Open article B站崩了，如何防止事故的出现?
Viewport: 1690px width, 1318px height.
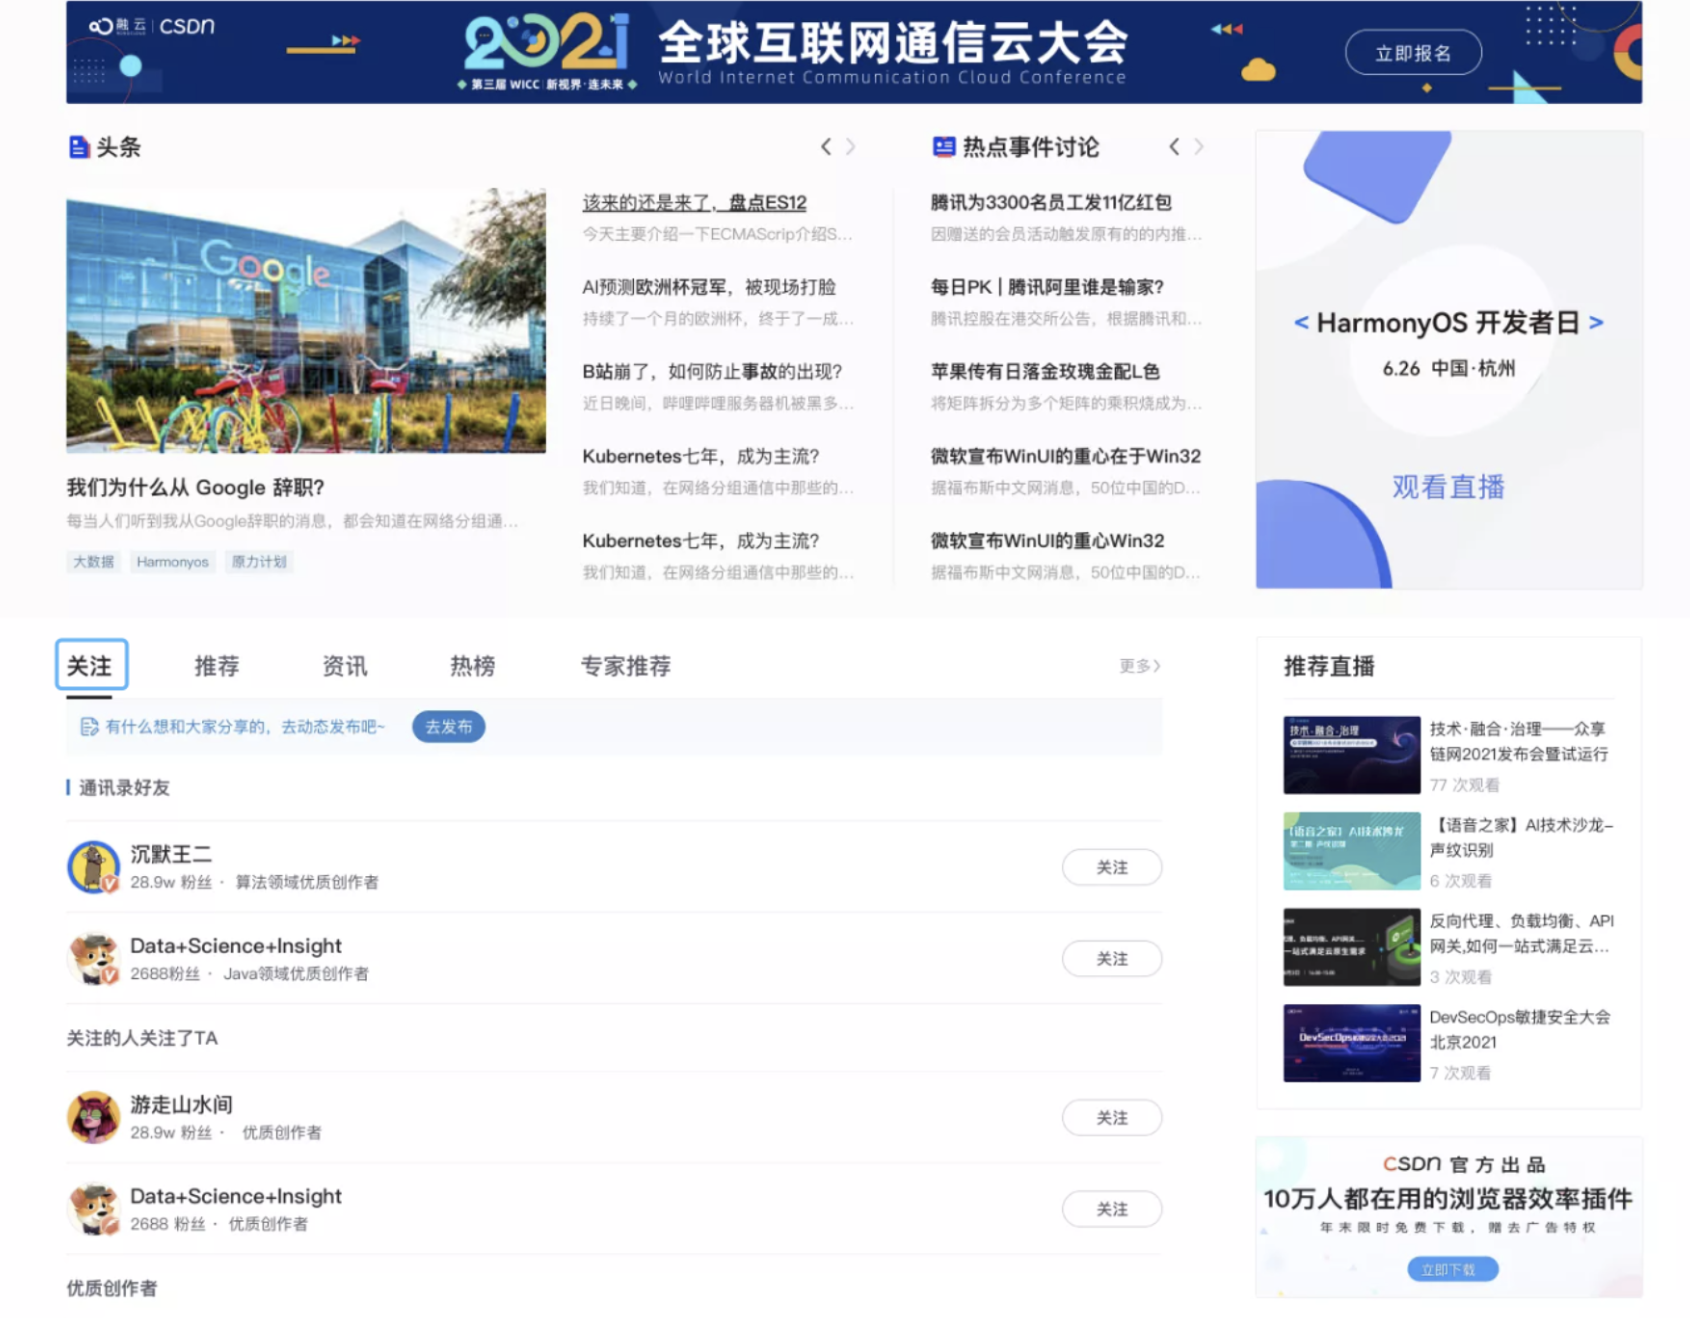point(712,372)
